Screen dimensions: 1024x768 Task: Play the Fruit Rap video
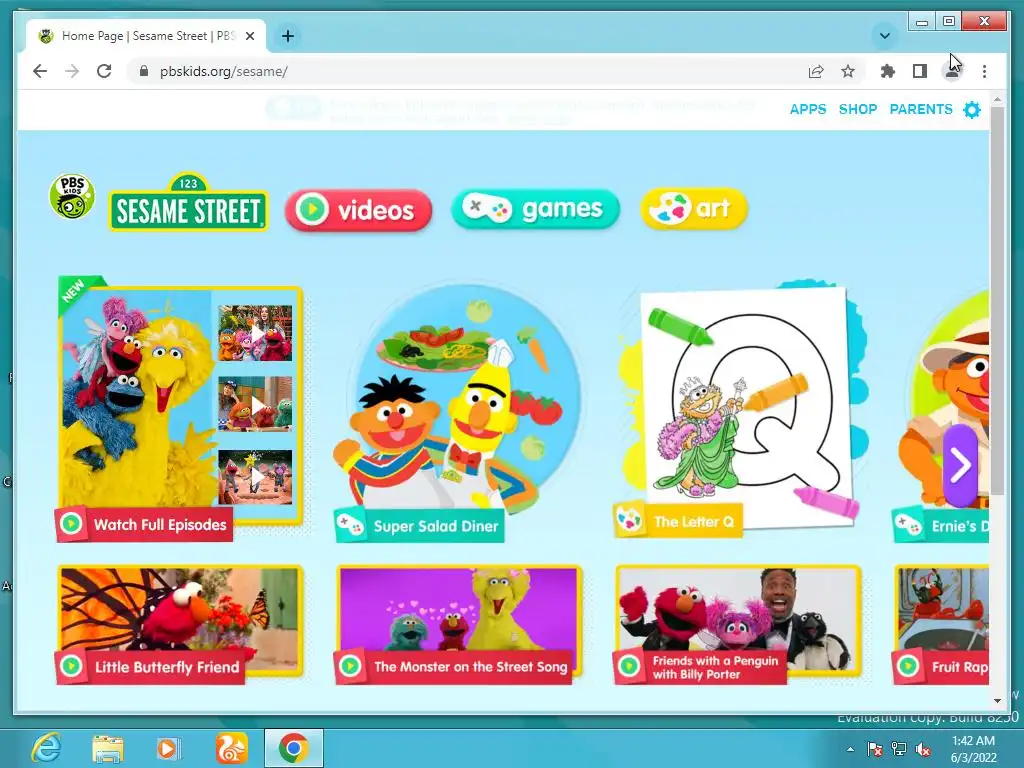tap(941, 624)
